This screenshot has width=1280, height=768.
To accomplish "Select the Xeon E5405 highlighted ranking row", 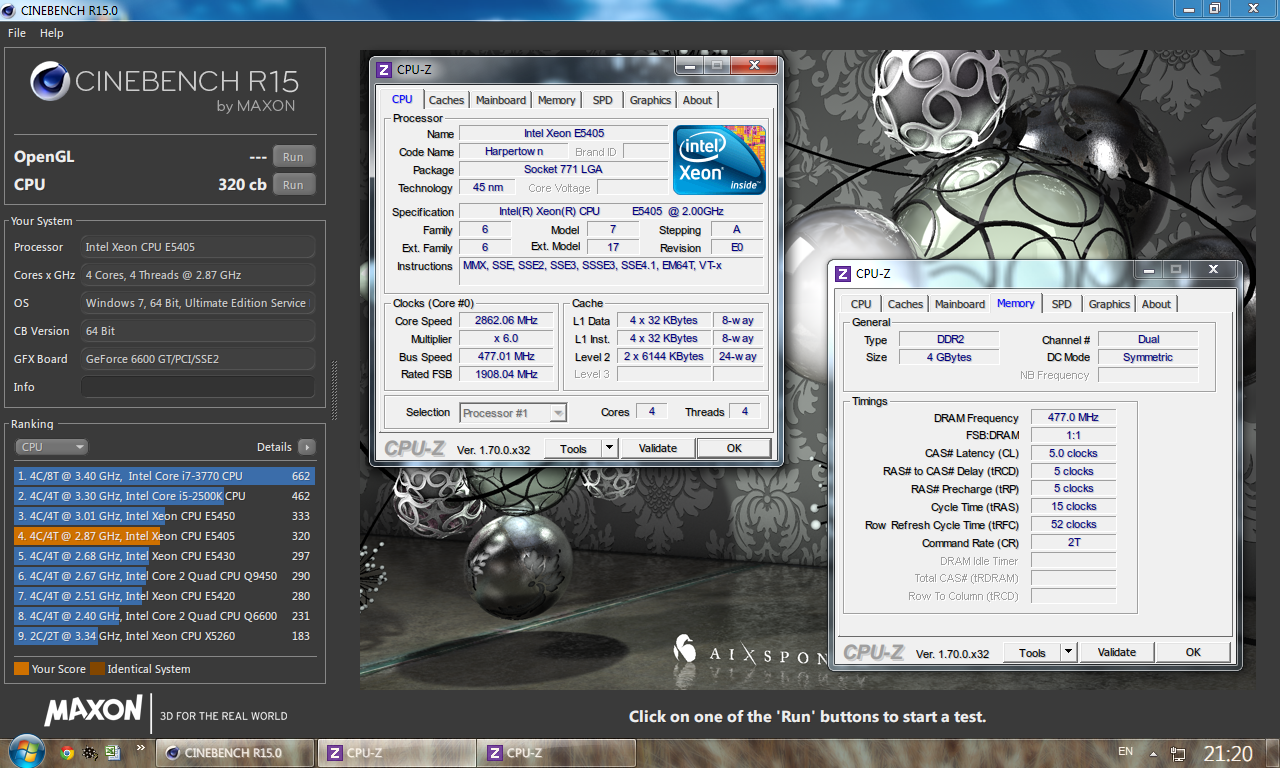I will (x=164, y=536).
